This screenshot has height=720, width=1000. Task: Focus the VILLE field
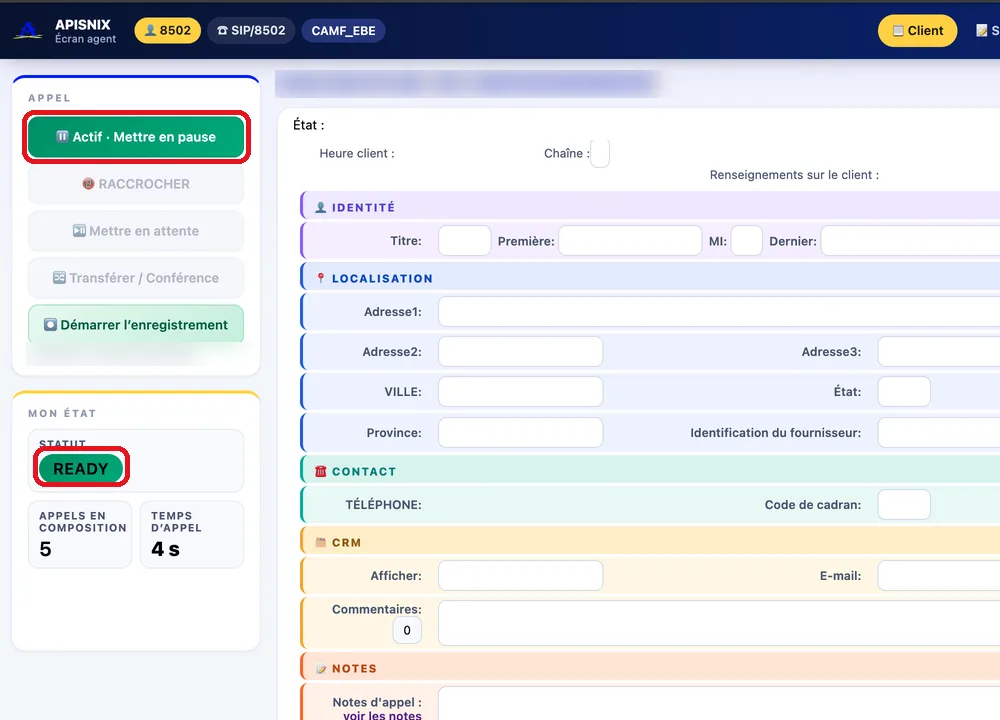pos(520,392)
